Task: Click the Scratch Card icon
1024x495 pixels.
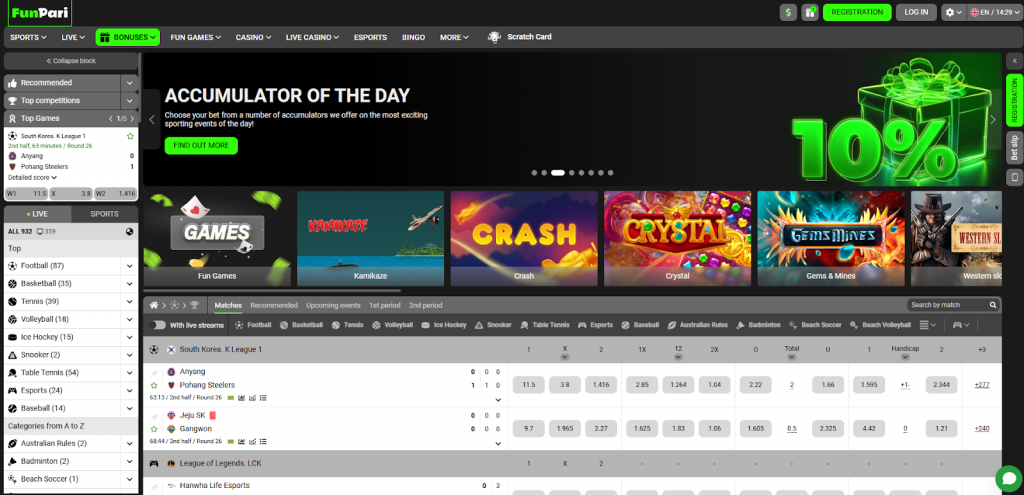Action: coord(494,37)
